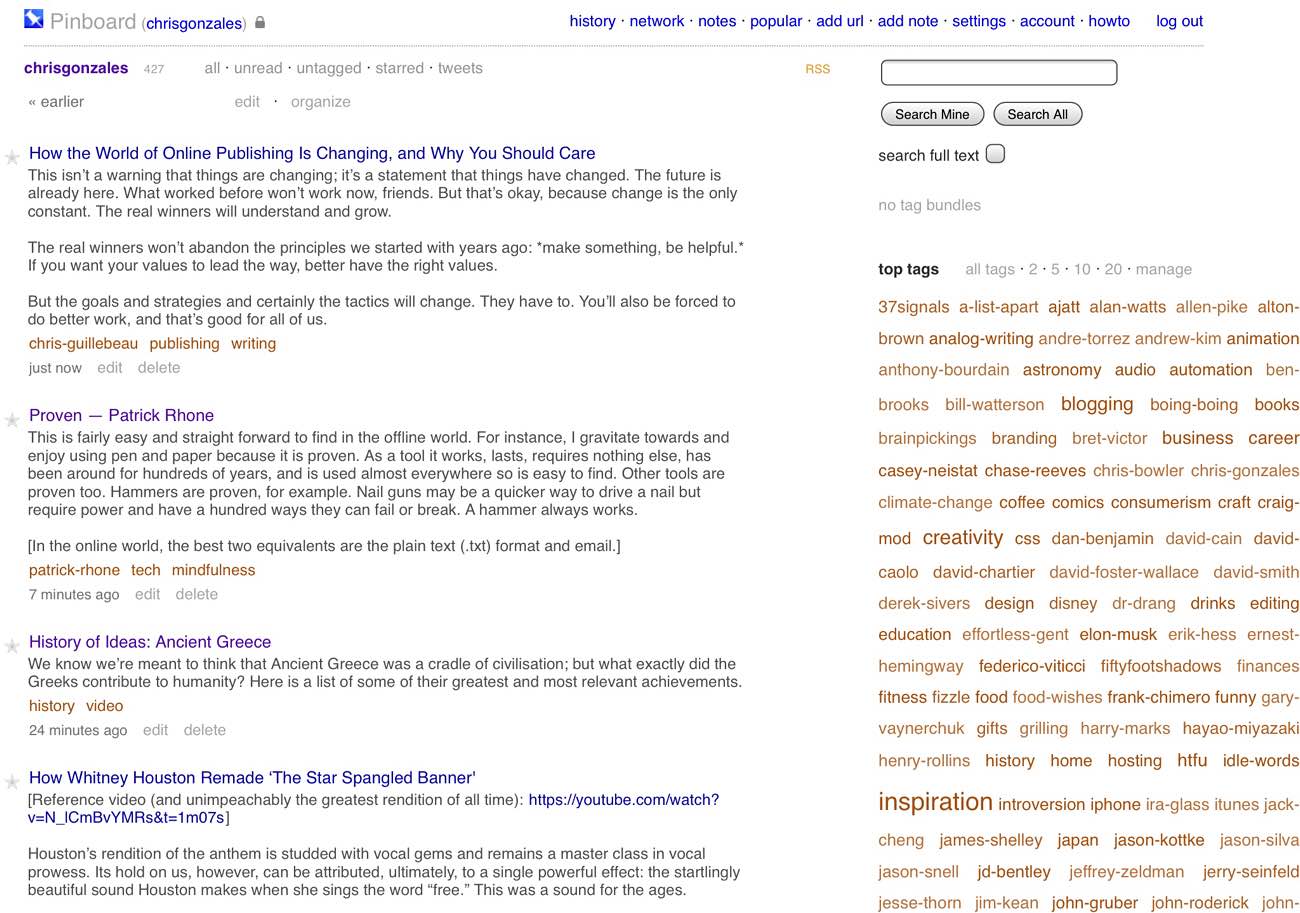The height and width of the screenshot is (913, 1300).
Task: Click the 427 bookmark count
Action: pos(153,69)
